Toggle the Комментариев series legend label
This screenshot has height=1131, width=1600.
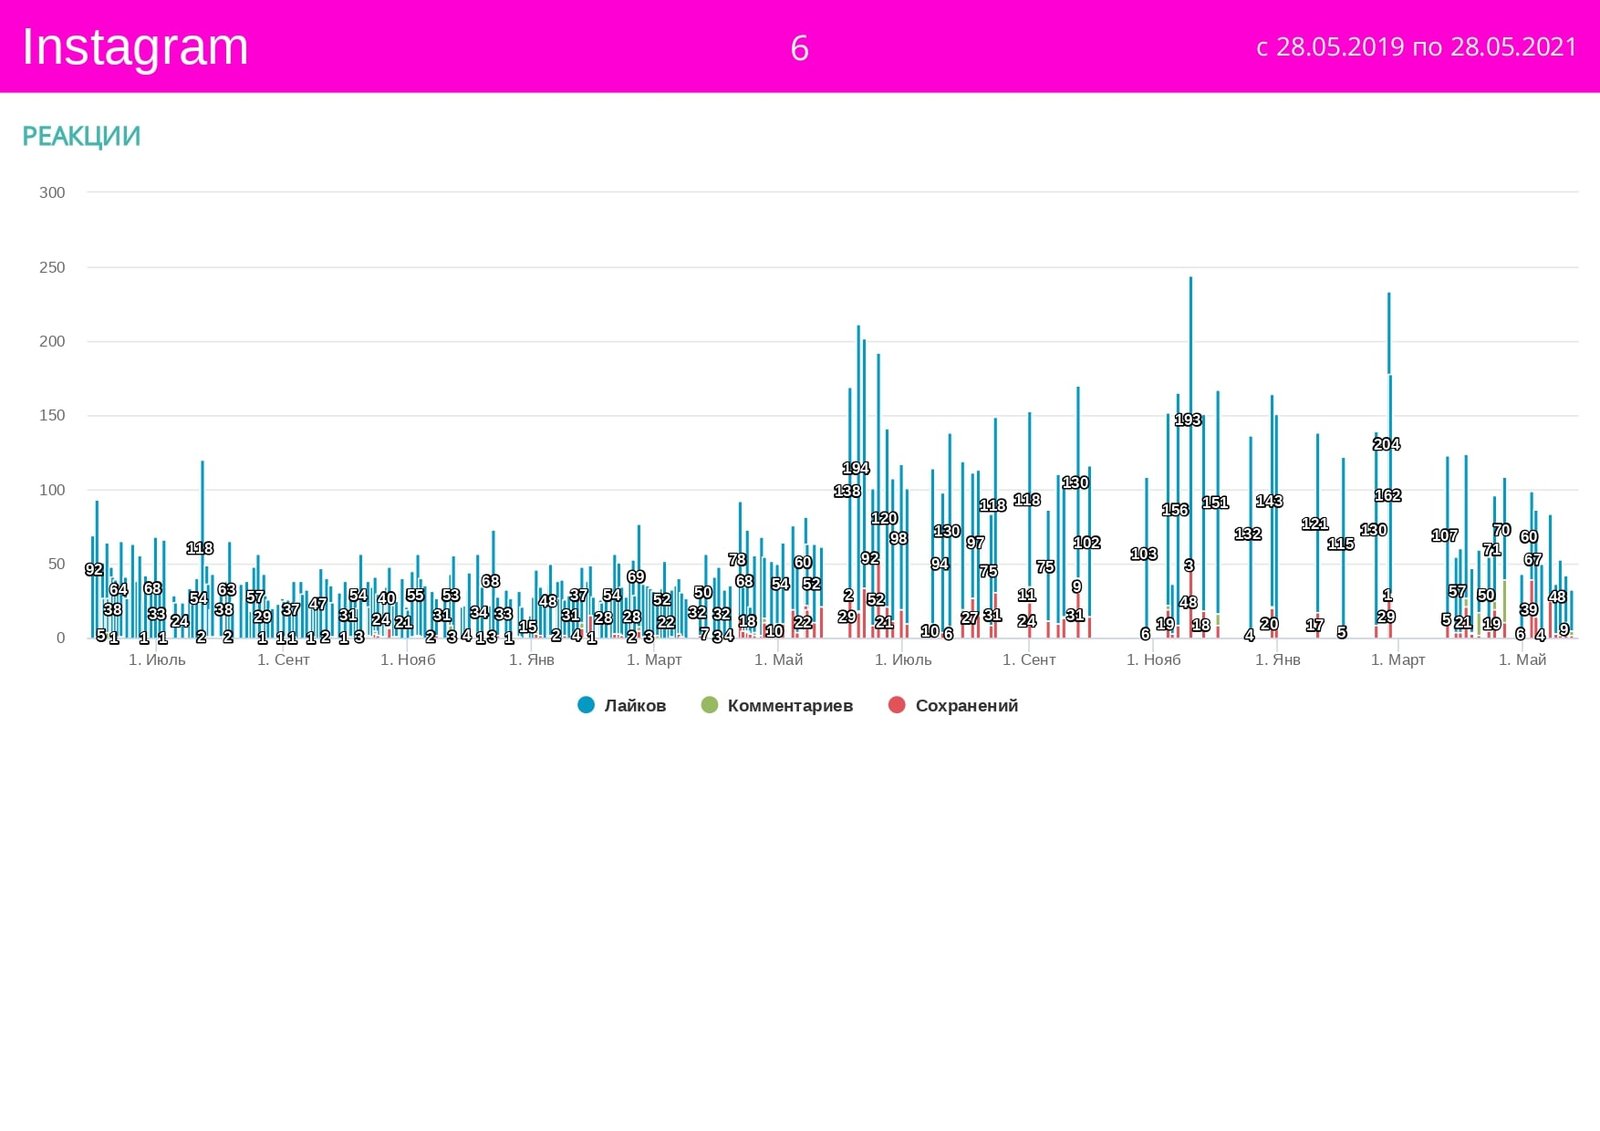point(790,705)
